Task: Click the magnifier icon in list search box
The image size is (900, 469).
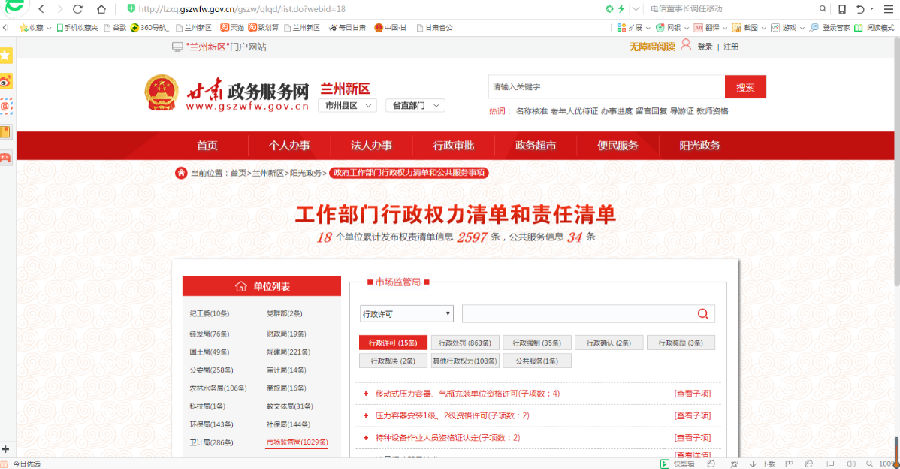Action: click(x=704, y=313)
